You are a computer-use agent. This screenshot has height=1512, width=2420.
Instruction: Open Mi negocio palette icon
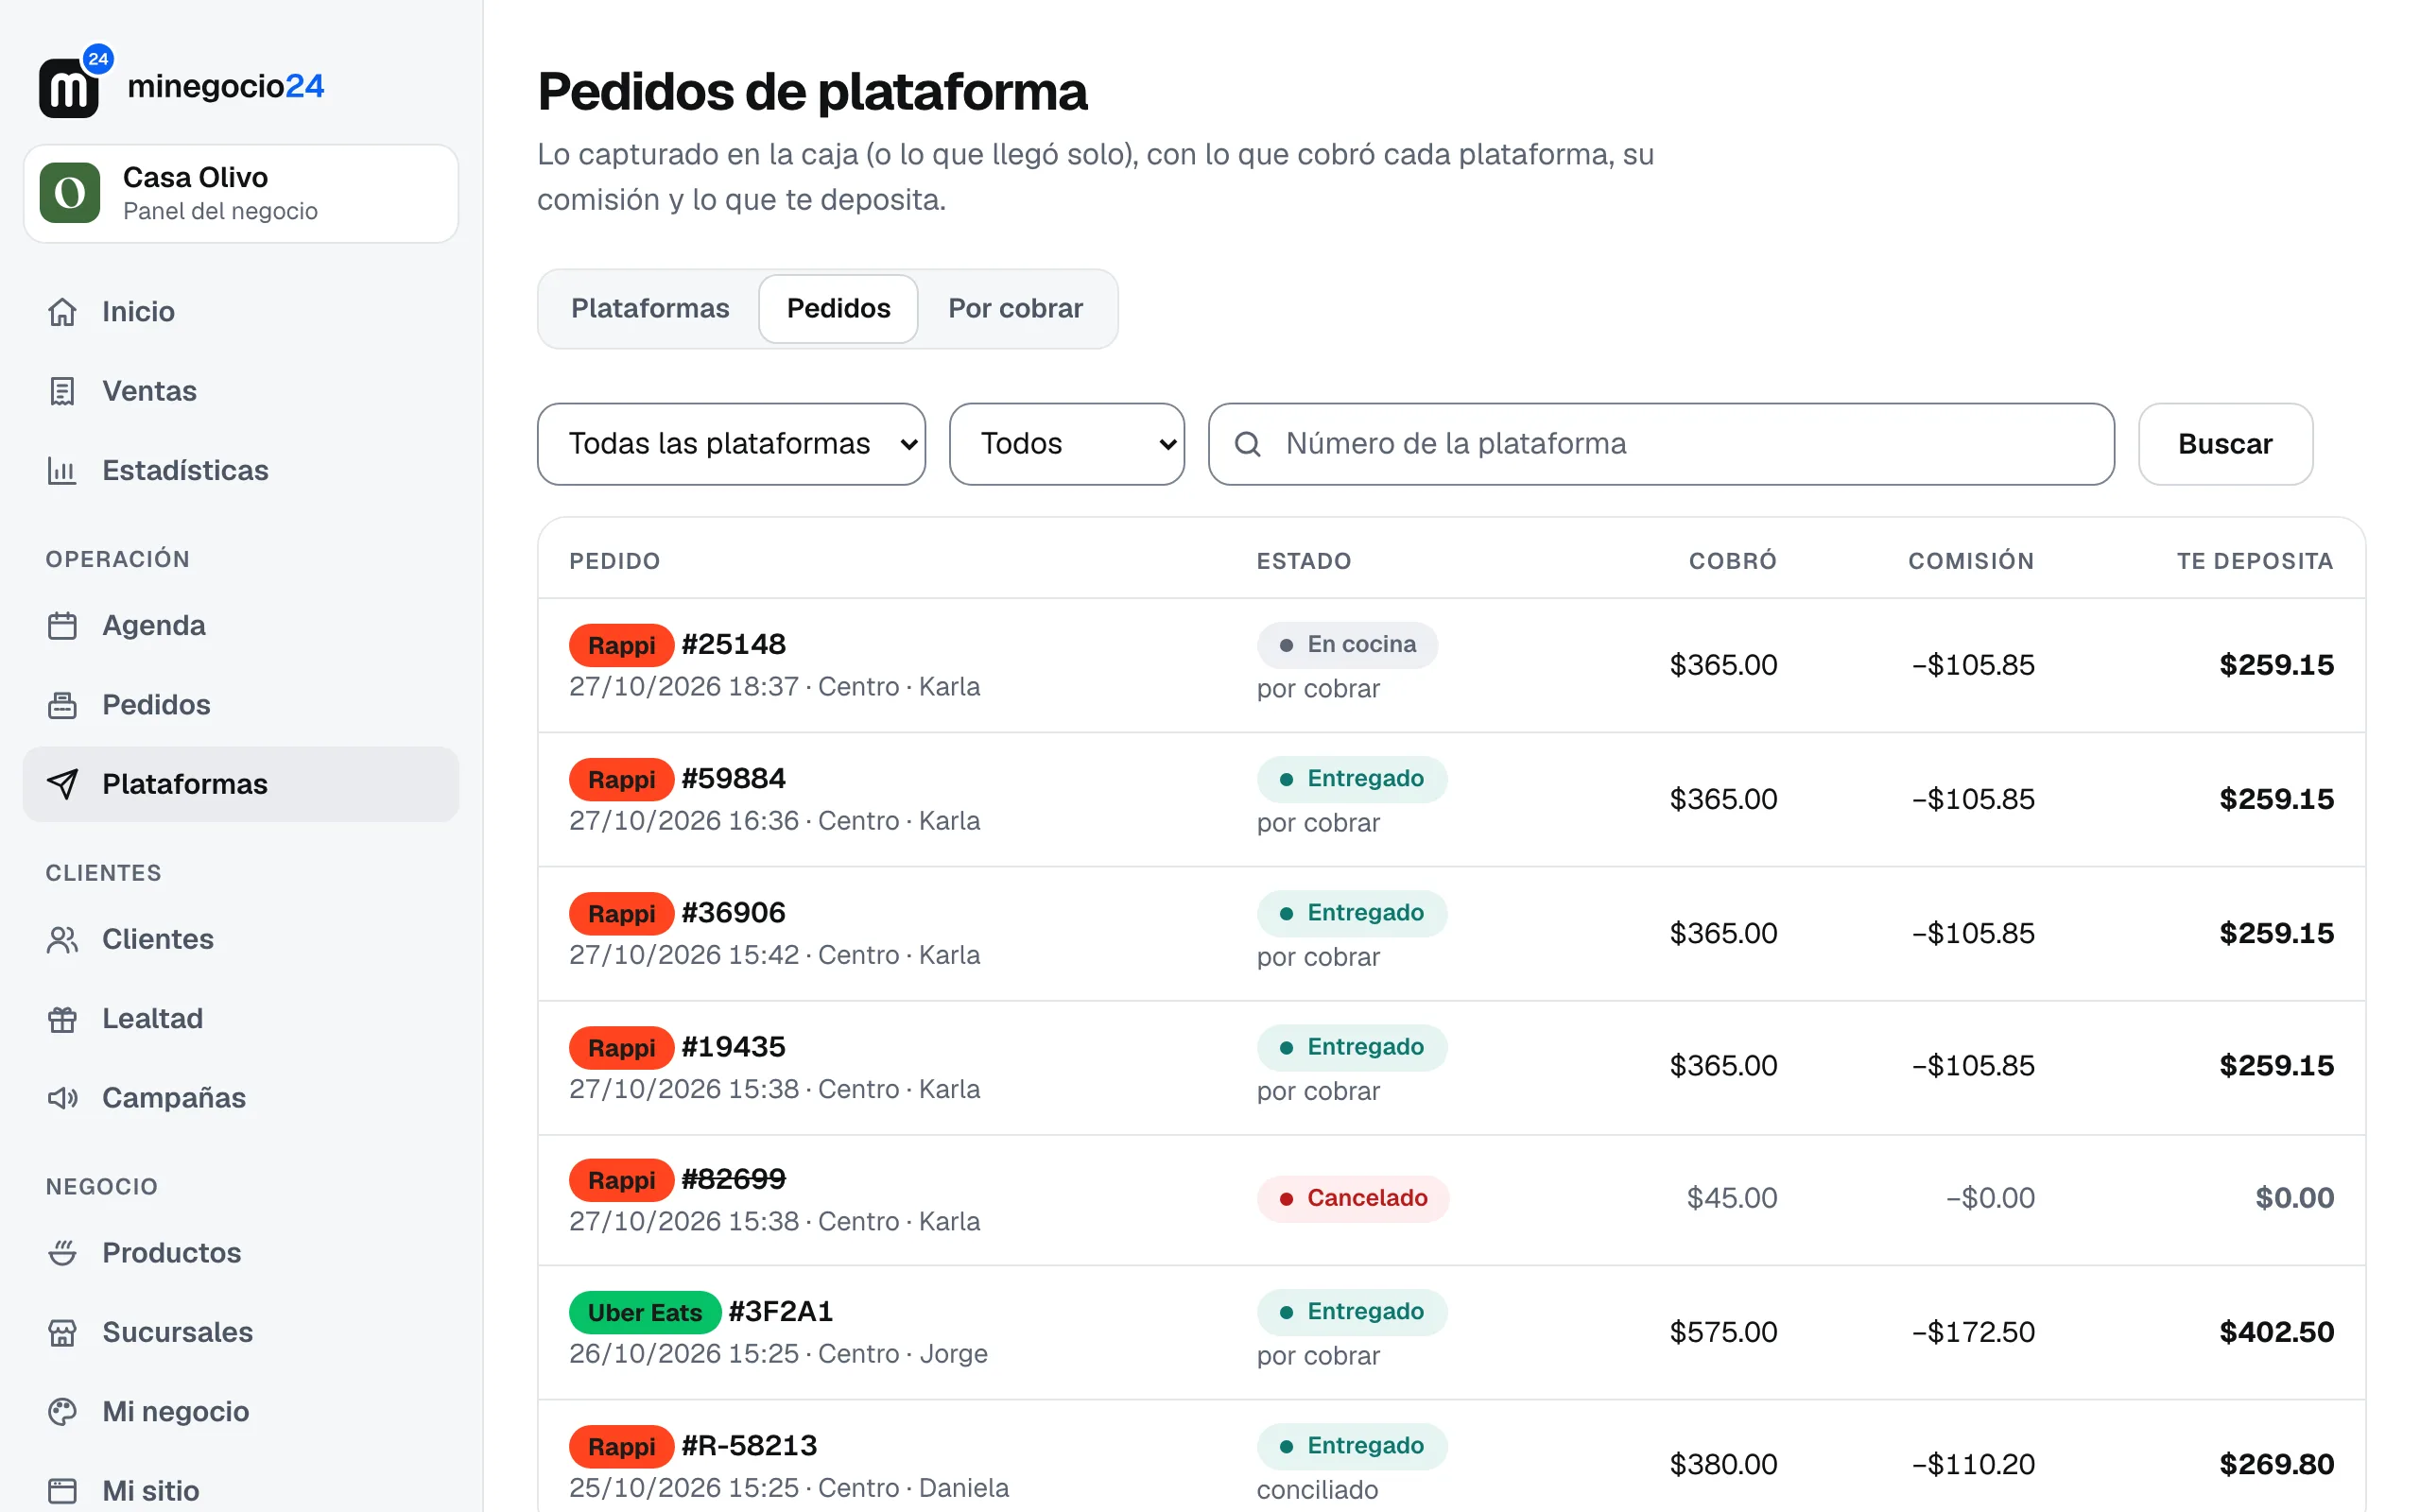[x=62, y=1411]
